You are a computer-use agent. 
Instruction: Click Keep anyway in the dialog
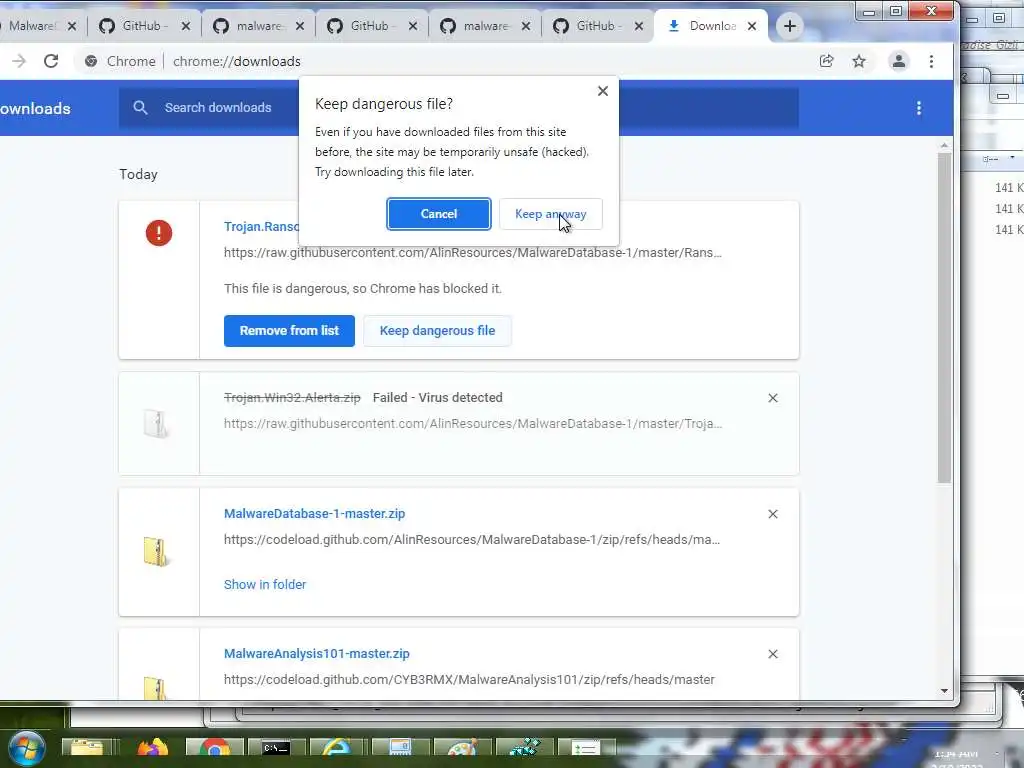551,214
